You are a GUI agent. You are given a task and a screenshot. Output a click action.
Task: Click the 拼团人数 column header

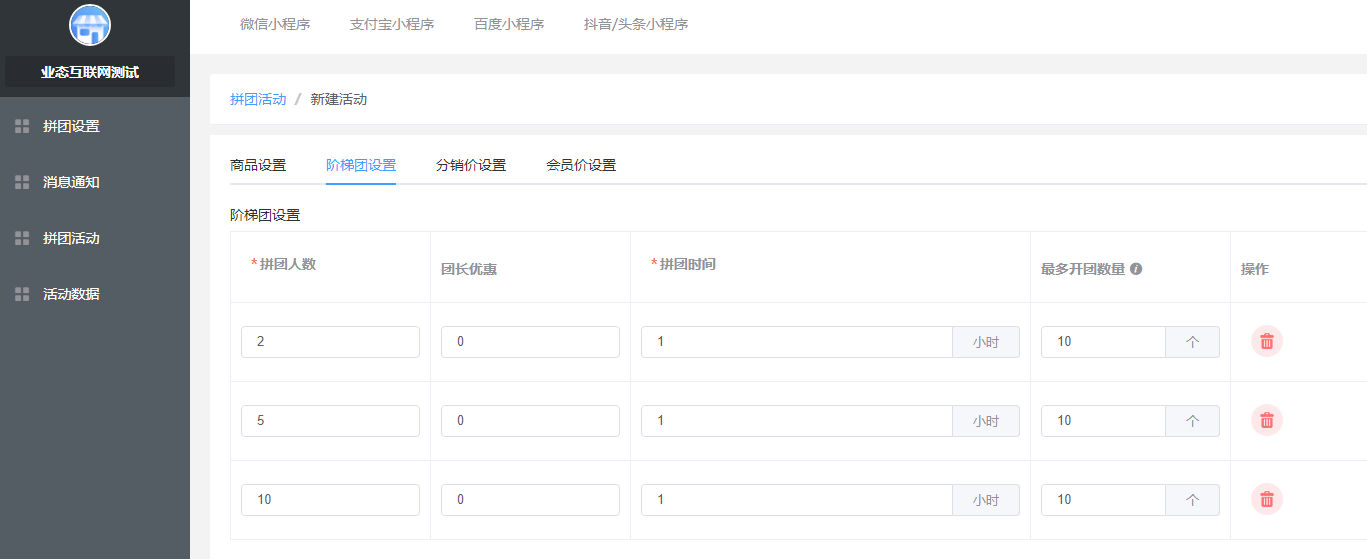(x=288, y=264)
